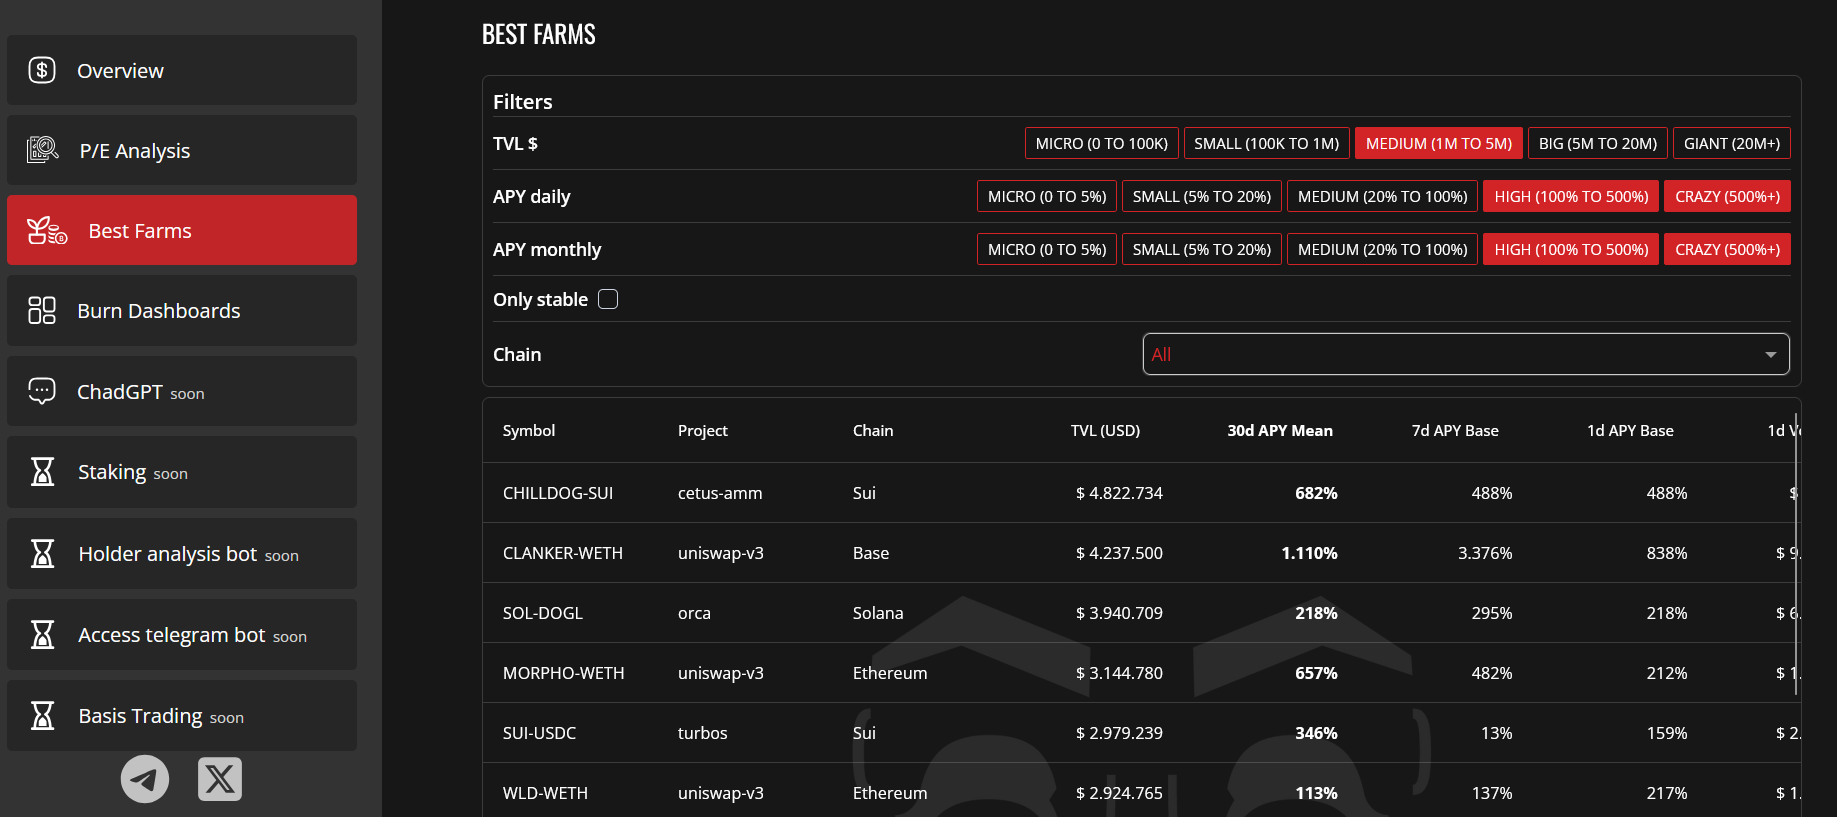Click the Burn Dashboards grid icon

pyautogui.click(x=42, y=310)
